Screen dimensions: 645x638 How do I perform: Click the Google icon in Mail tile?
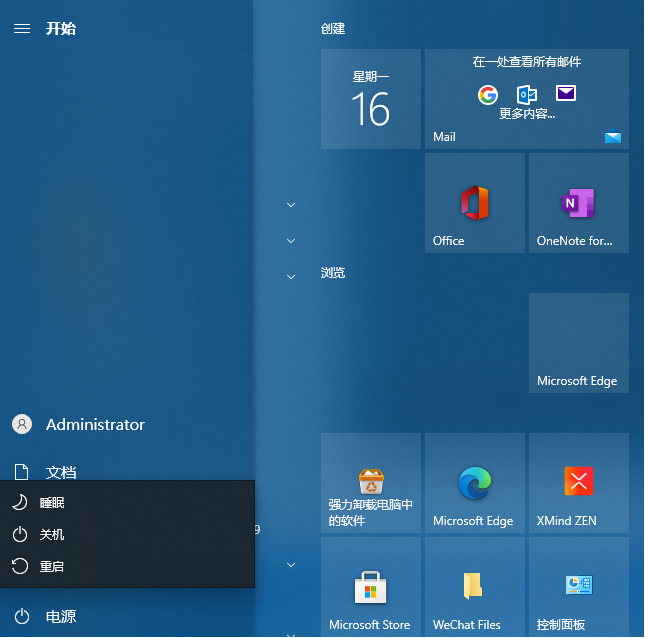click(487, 95)
